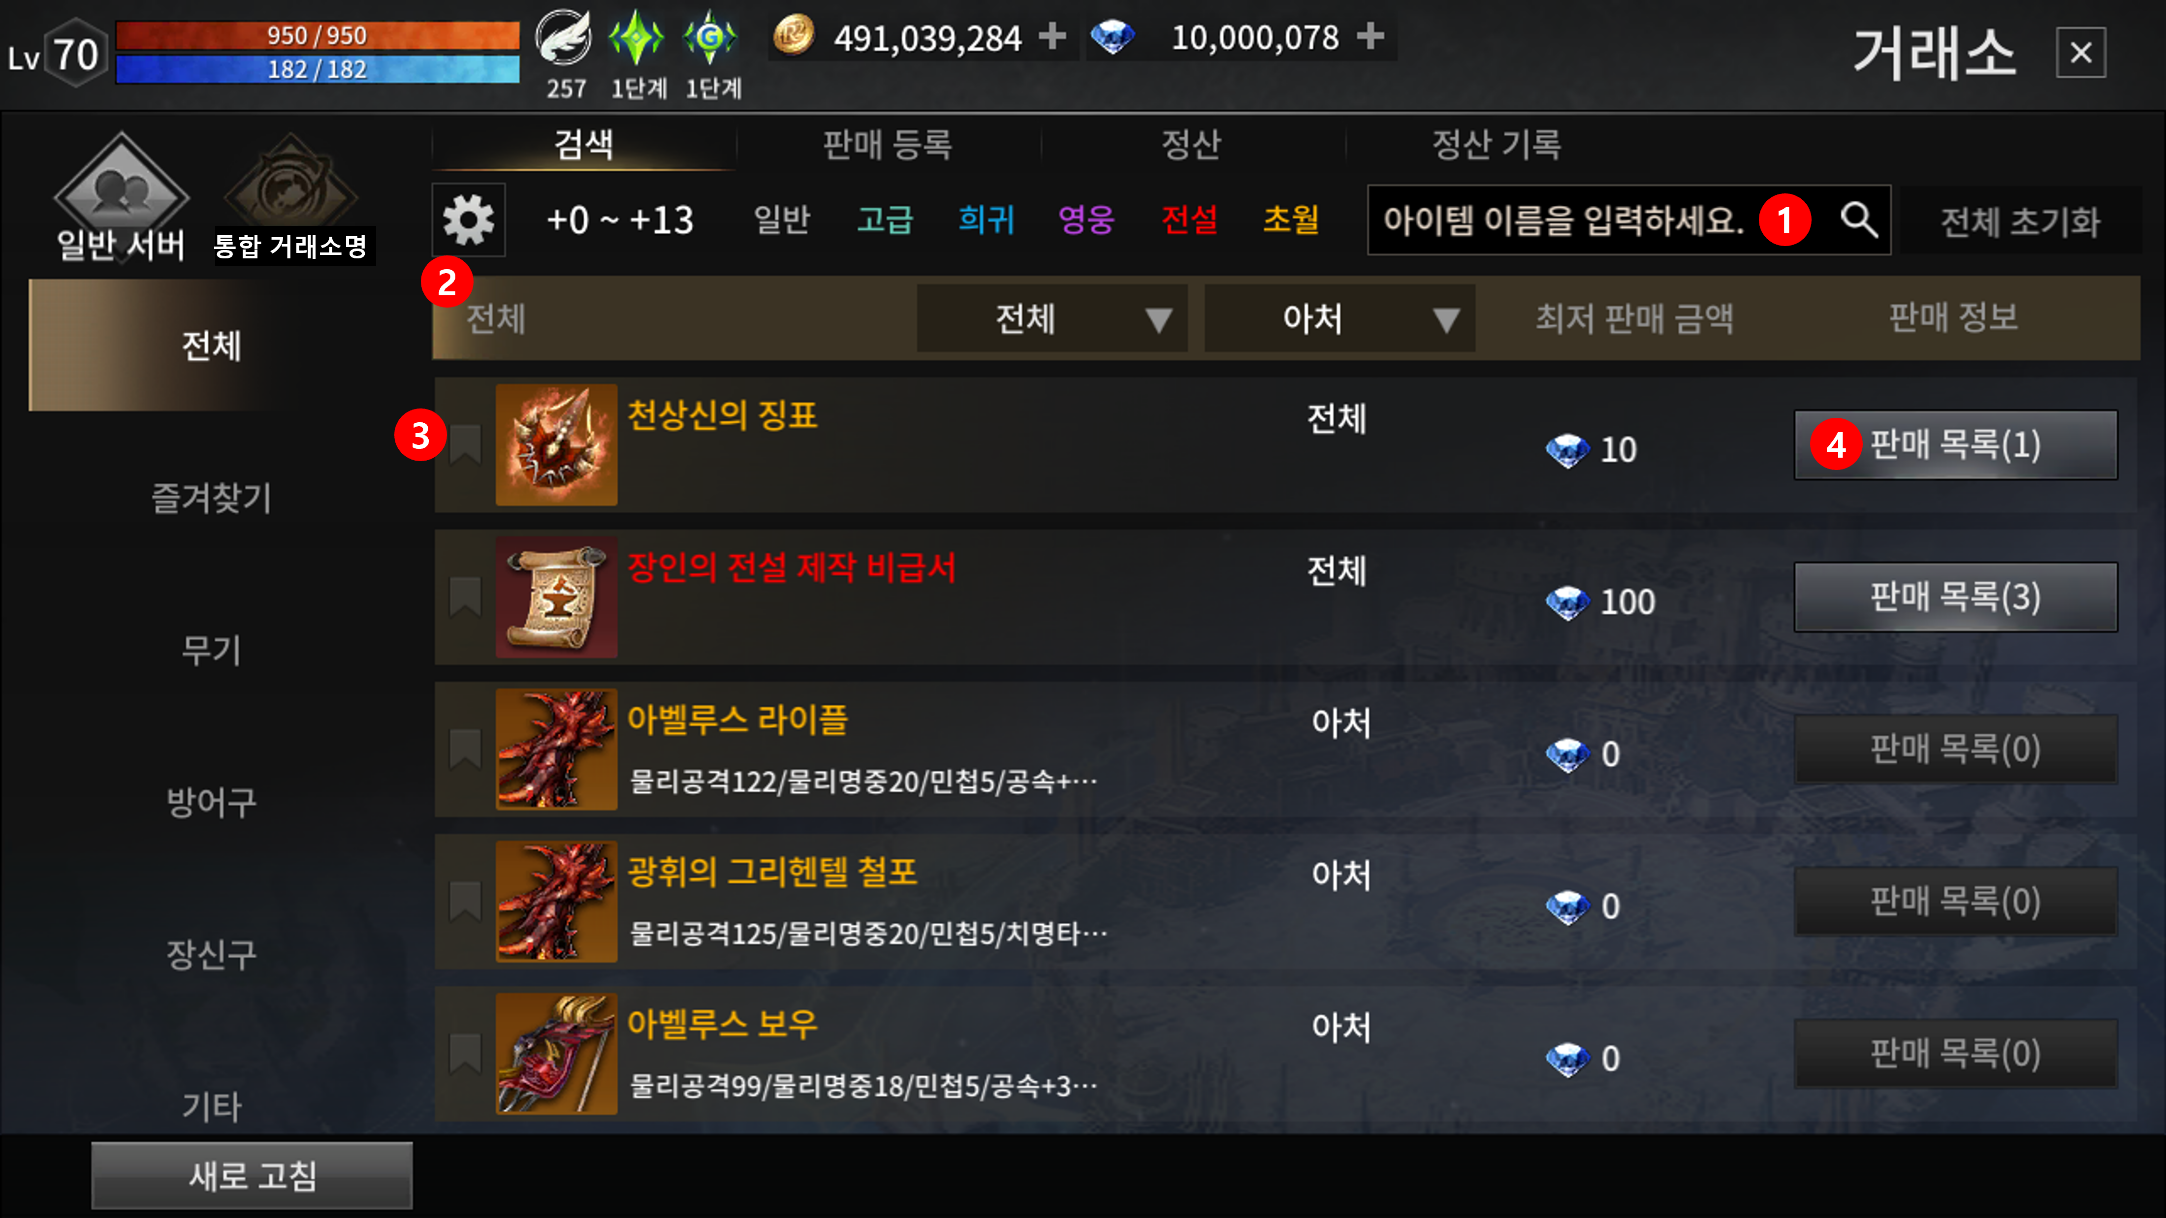Filter by red 전설 rarity grade
This screenshot has height=1218, width=2166.
[1189, 219]
